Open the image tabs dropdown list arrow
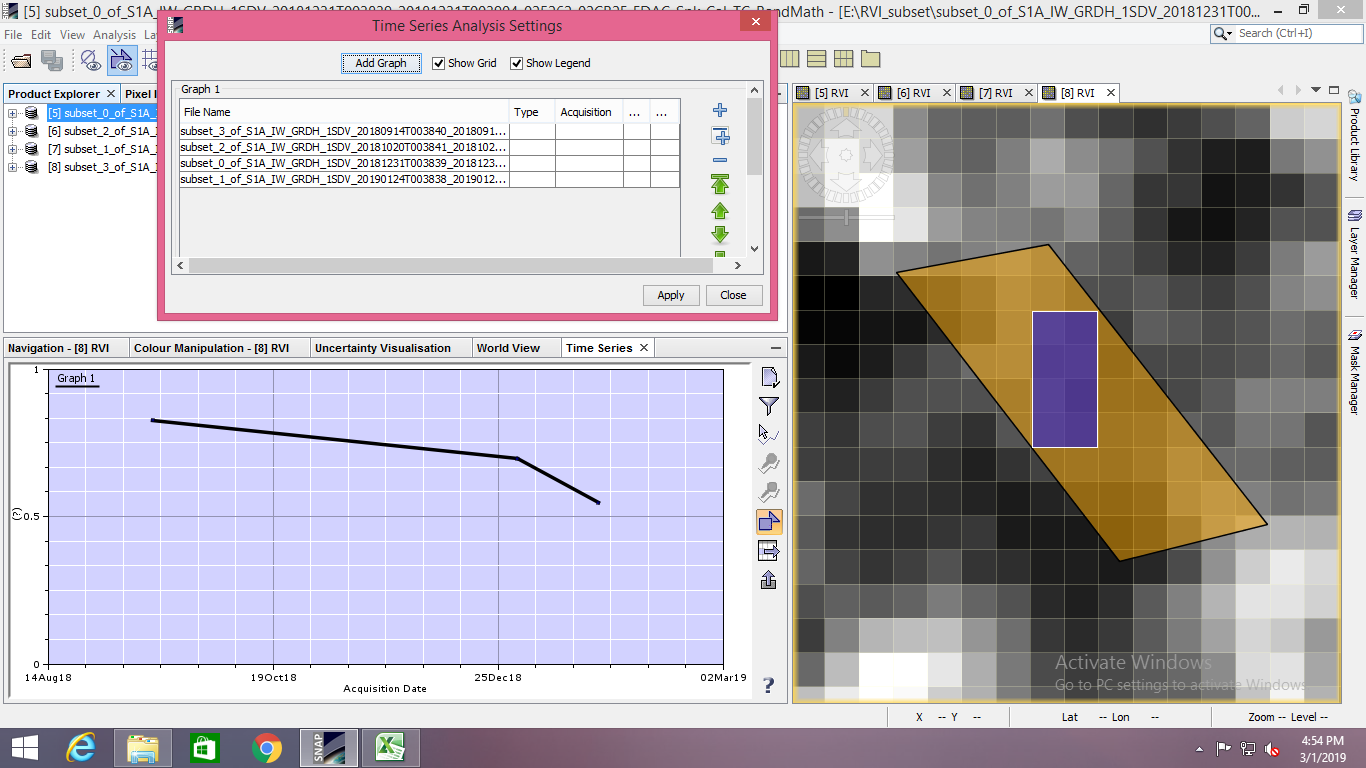Viewport: 1366px width, 768px height. click(x=1317, y=90)
